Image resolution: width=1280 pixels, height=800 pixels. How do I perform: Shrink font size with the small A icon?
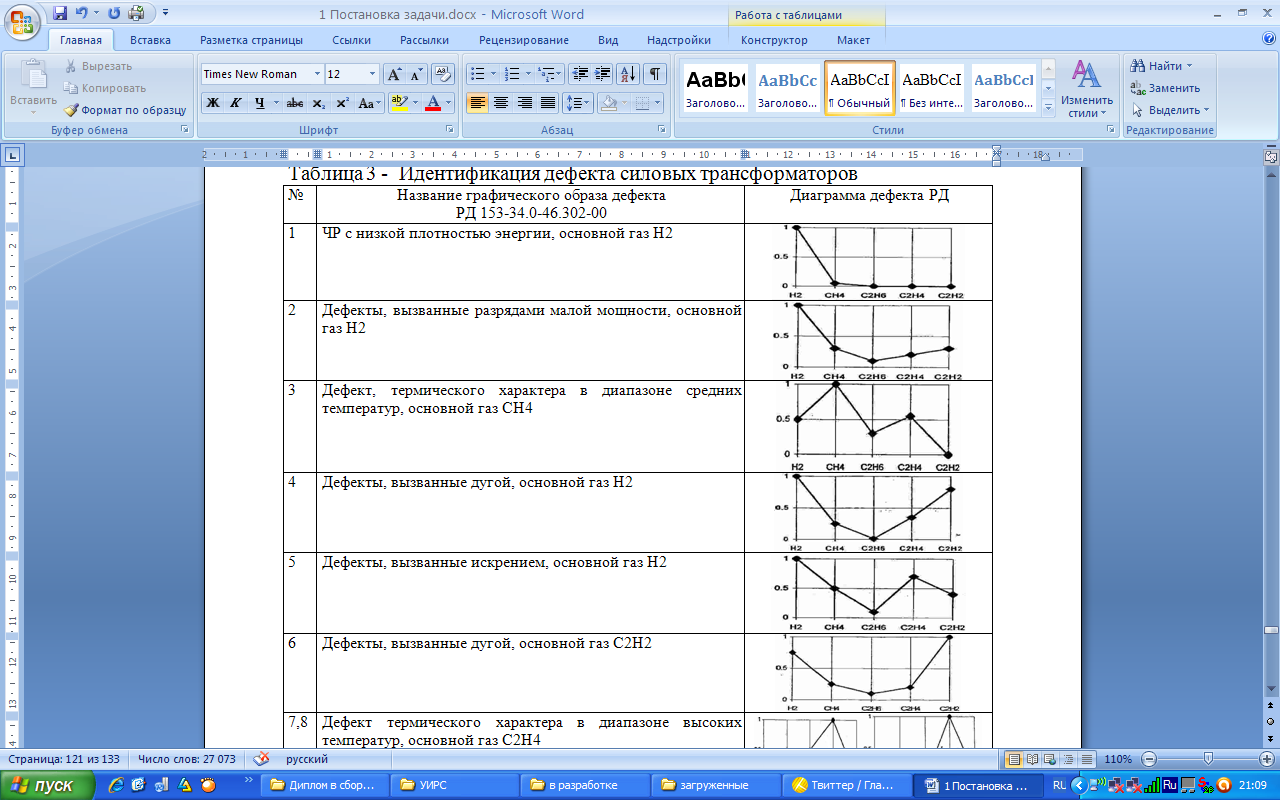pyautogui.click(x=416, y=74)
